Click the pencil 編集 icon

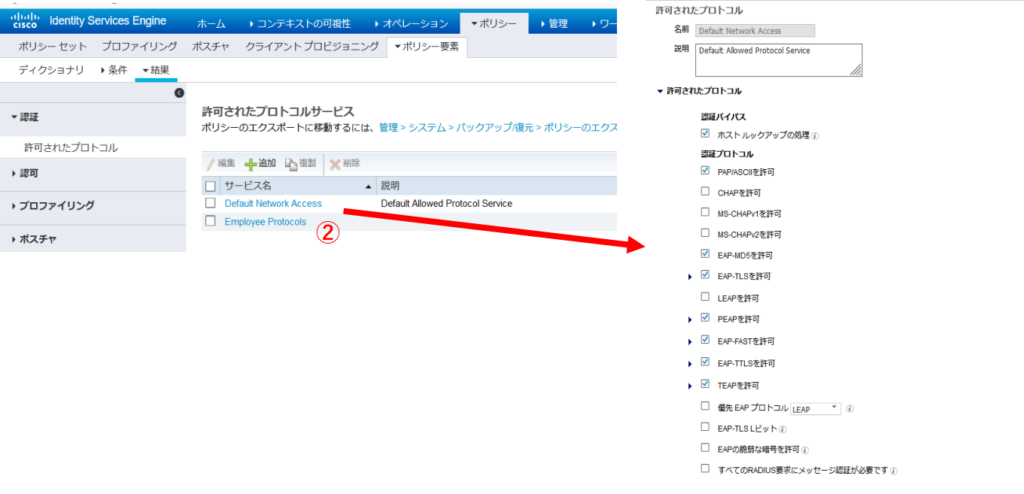tap(210, 163)
